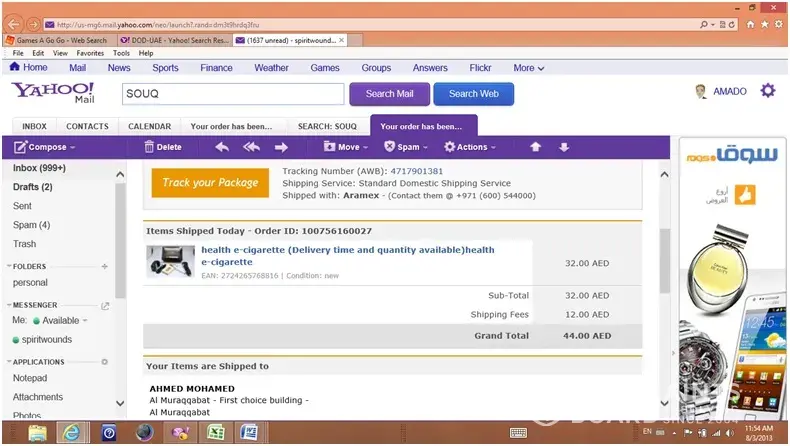Go to next message with down arrow
Image resolution: width=790 pixels, height=446 pixels.
click(564, 147)
